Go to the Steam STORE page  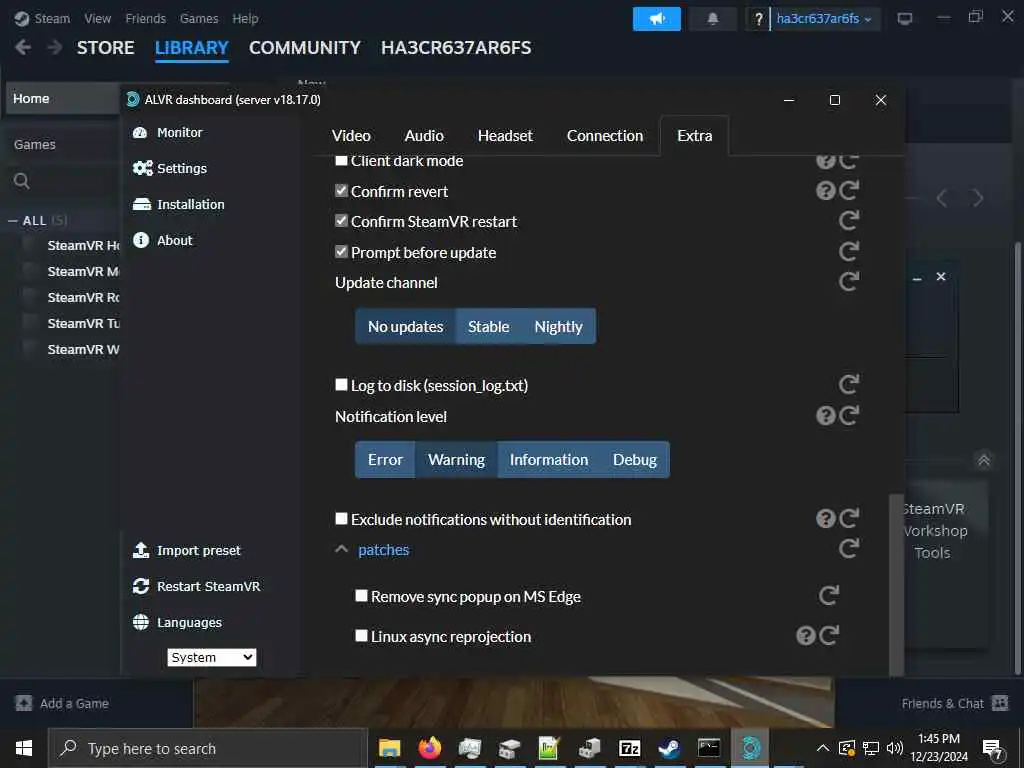point(105,48)
